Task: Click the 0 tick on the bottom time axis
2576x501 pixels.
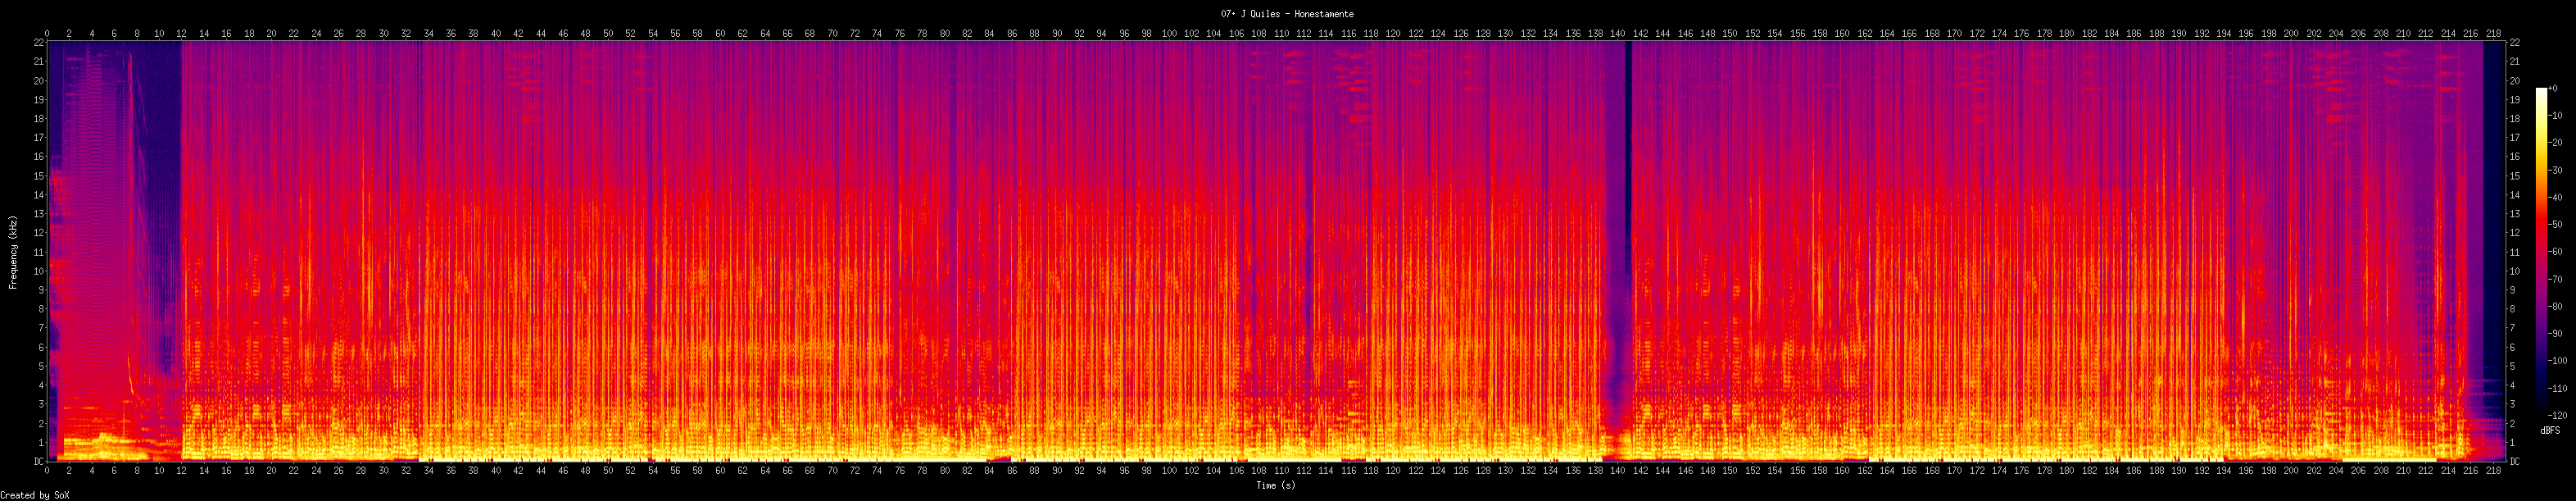Action: tap(47, 470)
